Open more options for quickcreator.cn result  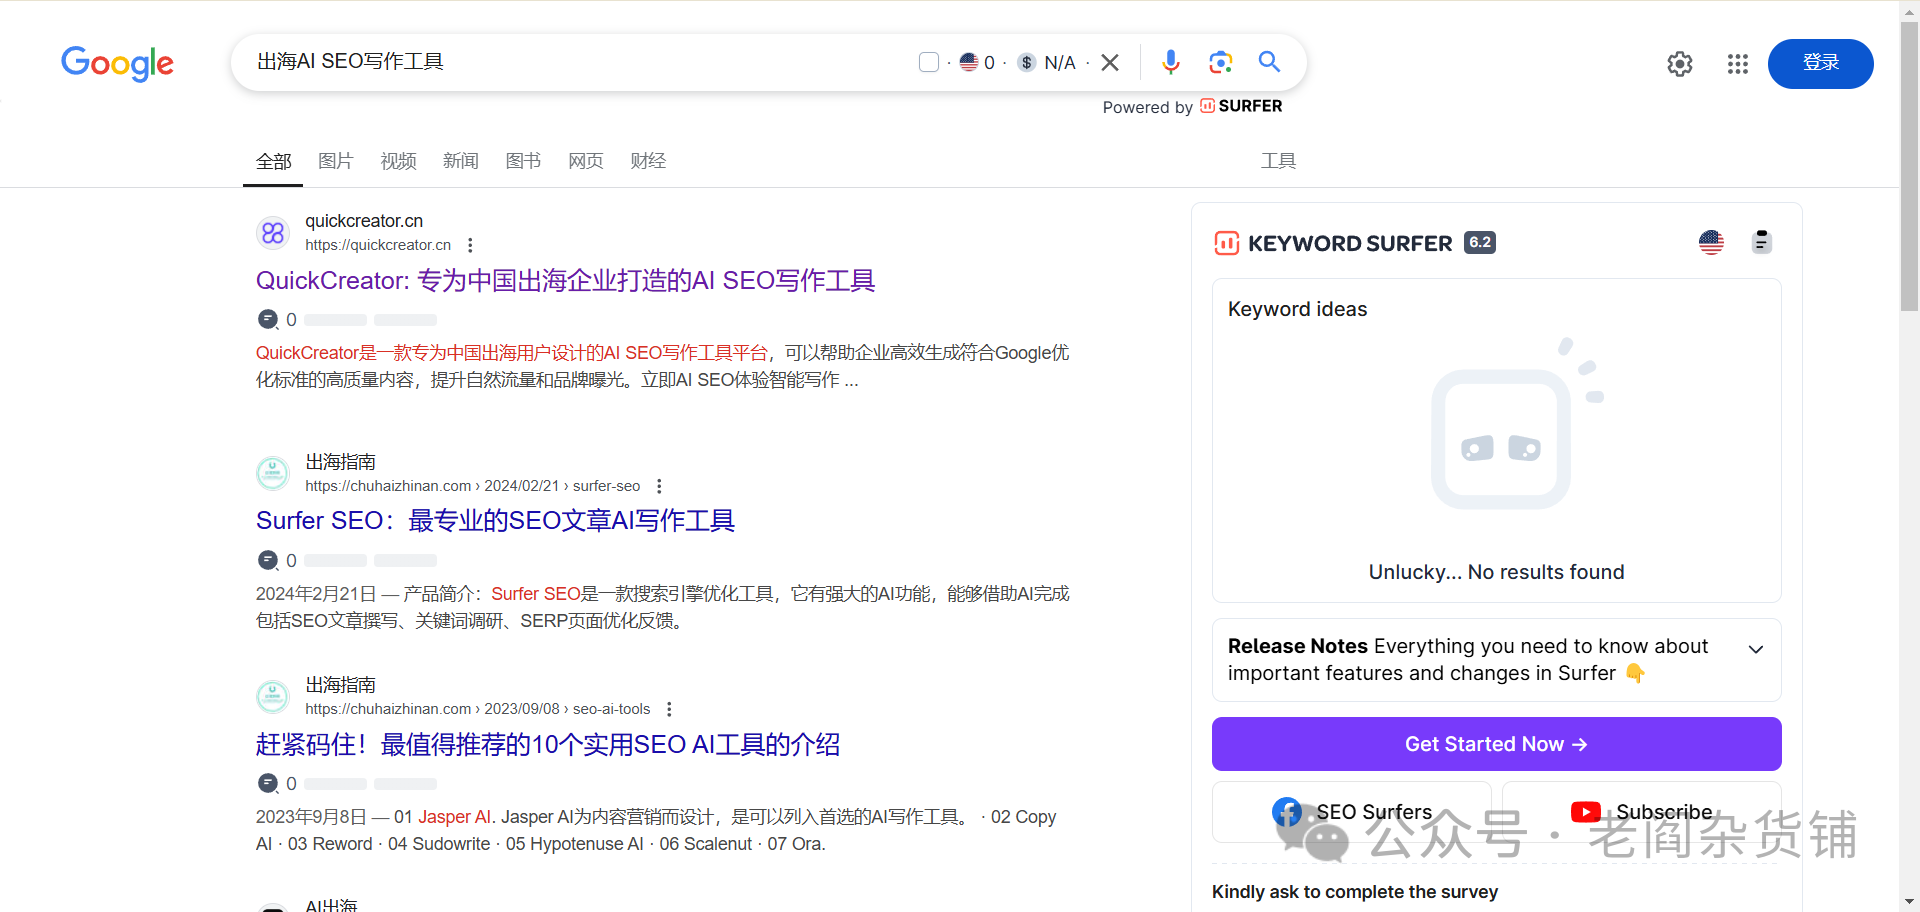pyautogui.click(x=470, y=245)
